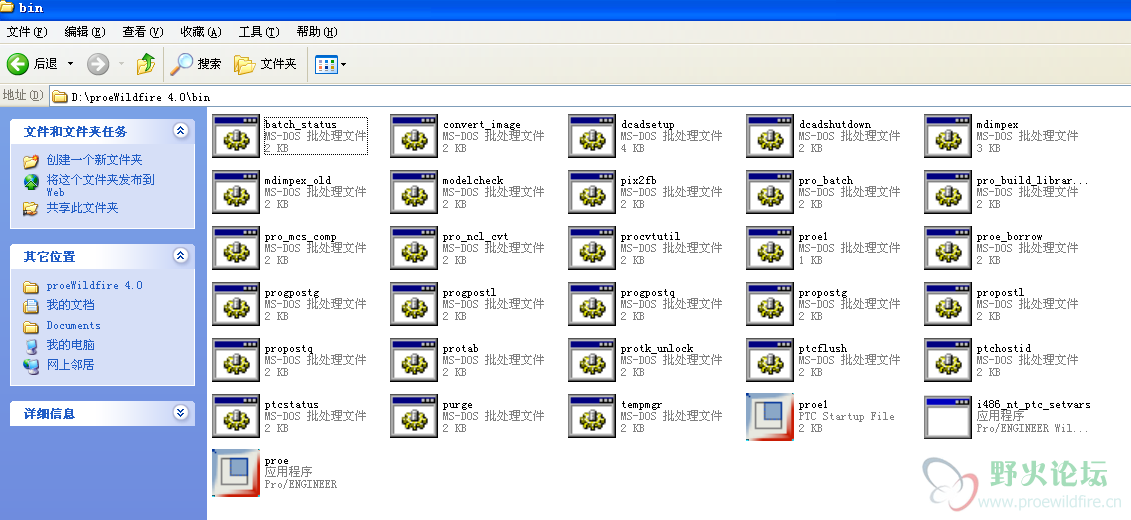Click 创建一个新文件夹 link
Image resolution: width=1131 pixels, height=520 pixels.
click(x=94, y=160)
